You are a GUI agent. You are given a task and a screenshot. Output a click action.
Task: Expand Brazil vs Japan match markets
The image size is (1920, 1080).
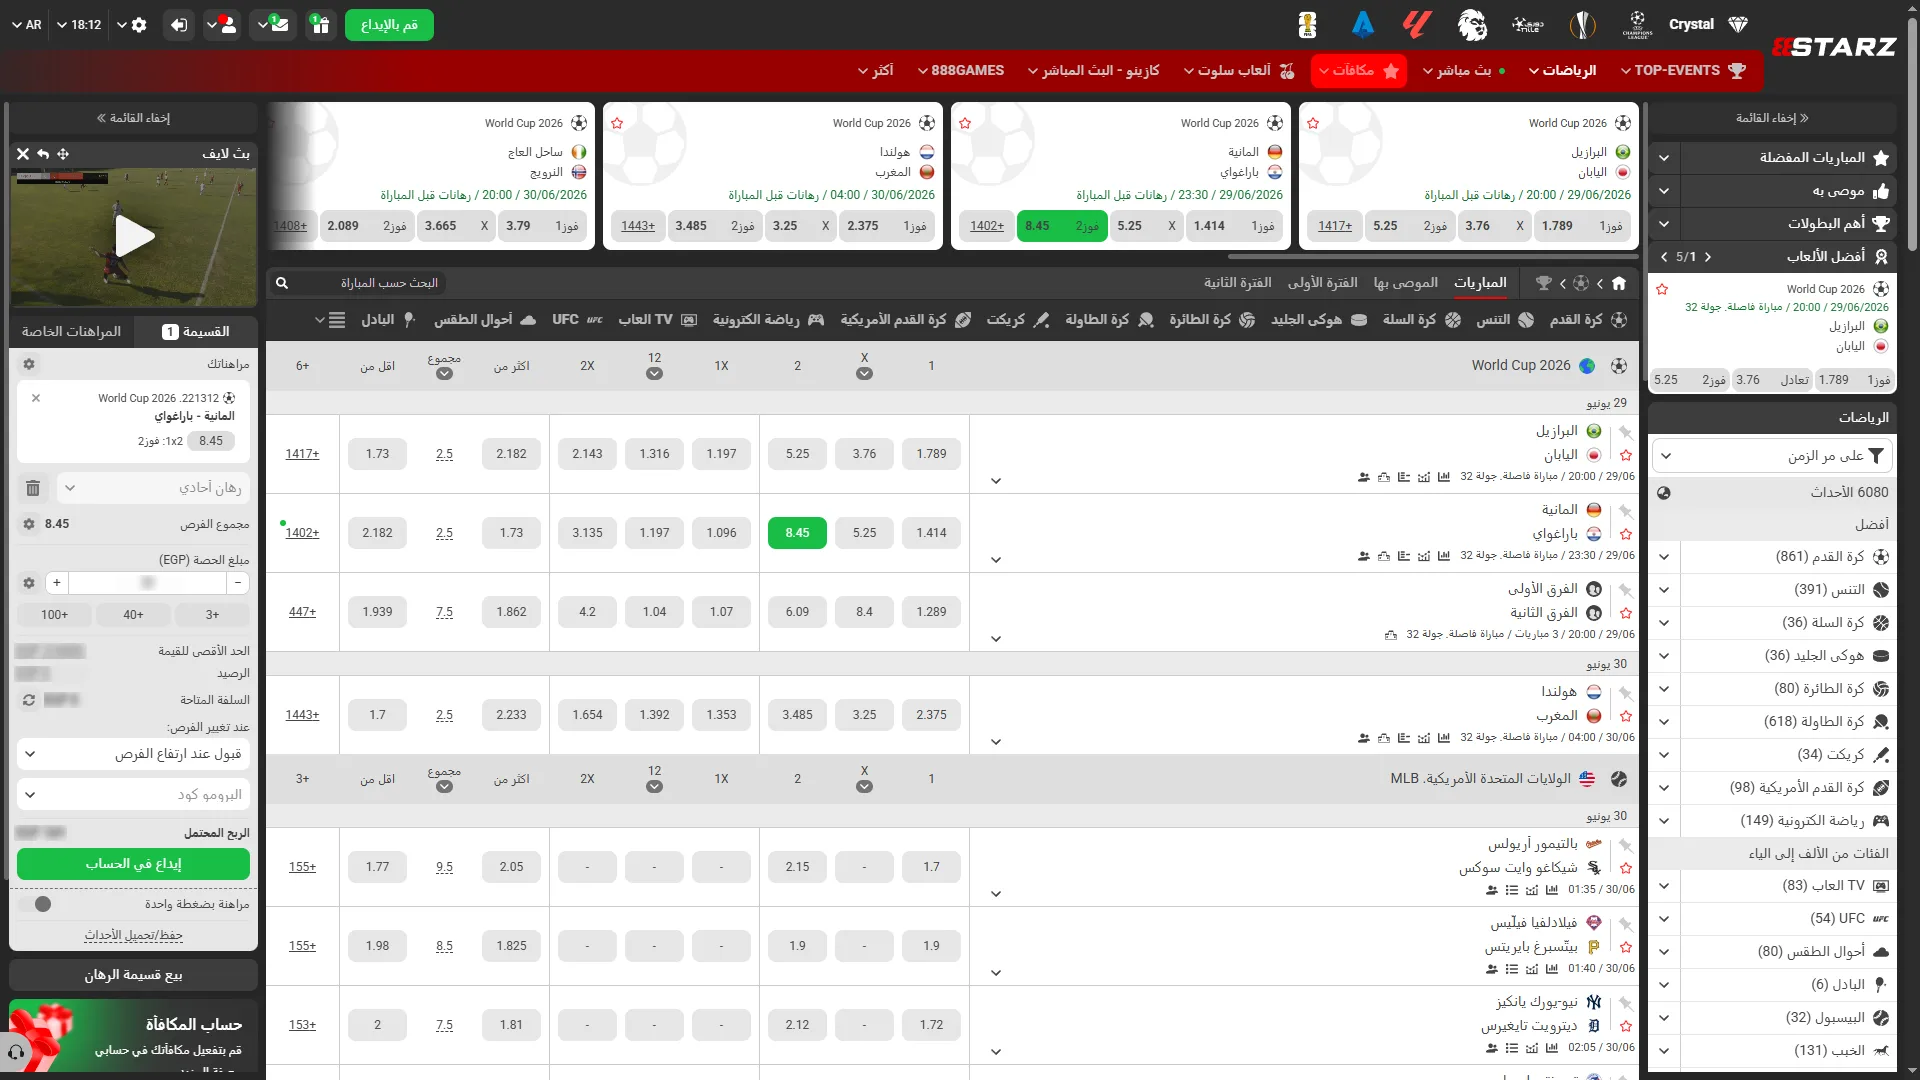pyautogui.click(x=996, y=481)
